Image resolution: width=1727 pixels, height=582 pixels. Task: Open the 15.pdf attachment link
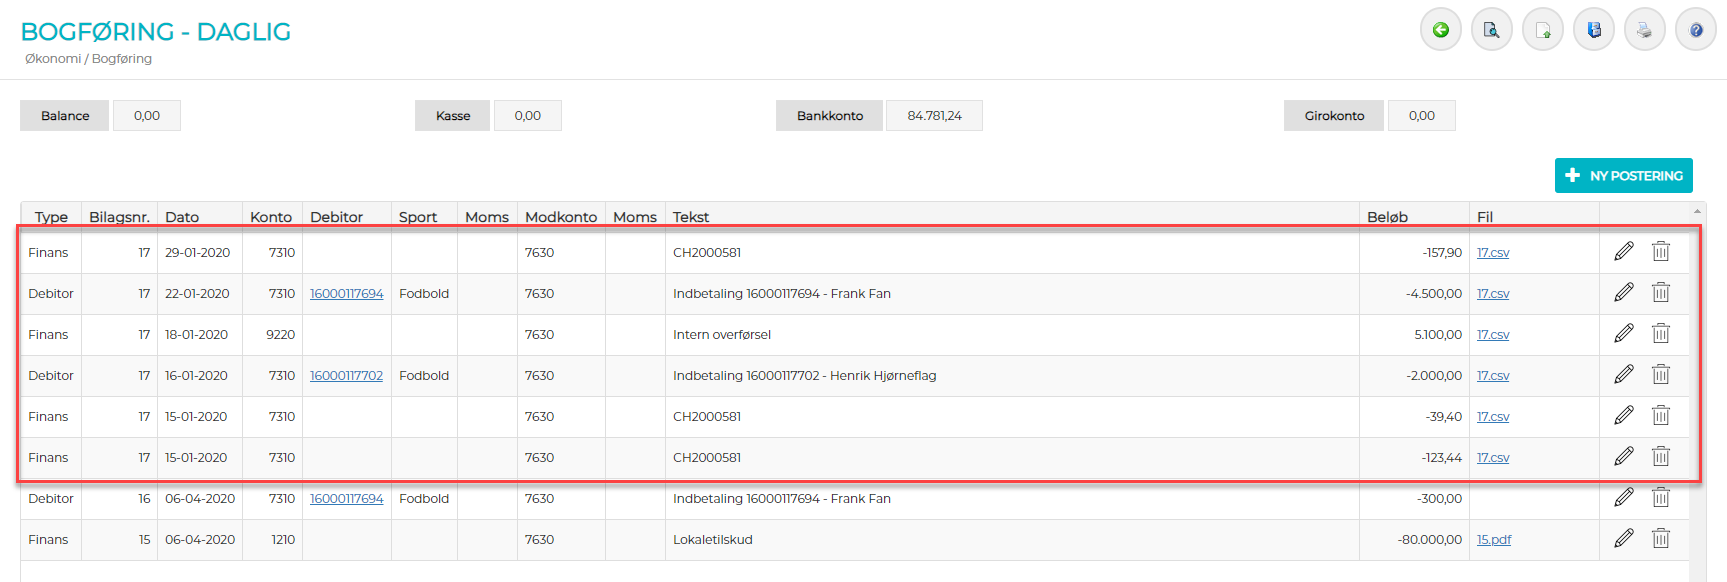click(x=1494, y=540)
